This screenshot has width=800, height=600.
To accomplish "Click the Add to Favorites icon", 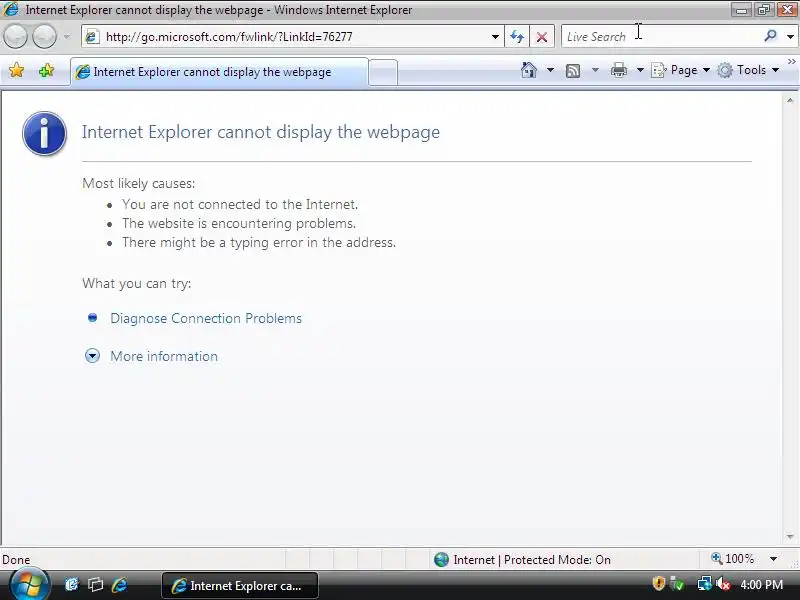I will [x=46, y=70].
